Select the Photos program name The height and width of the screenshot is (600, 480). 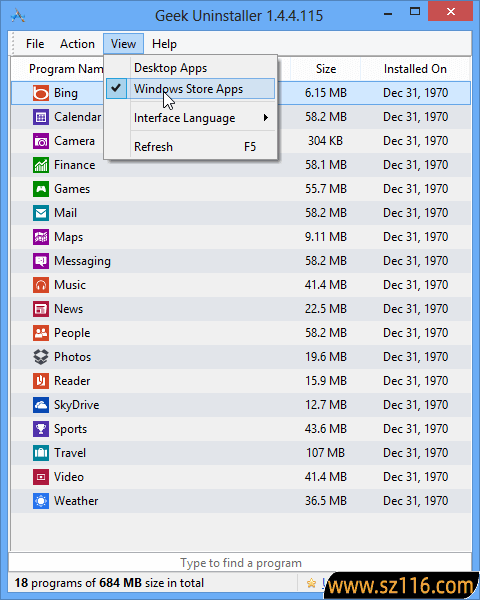pyautogui.click(x=73, y=357)
